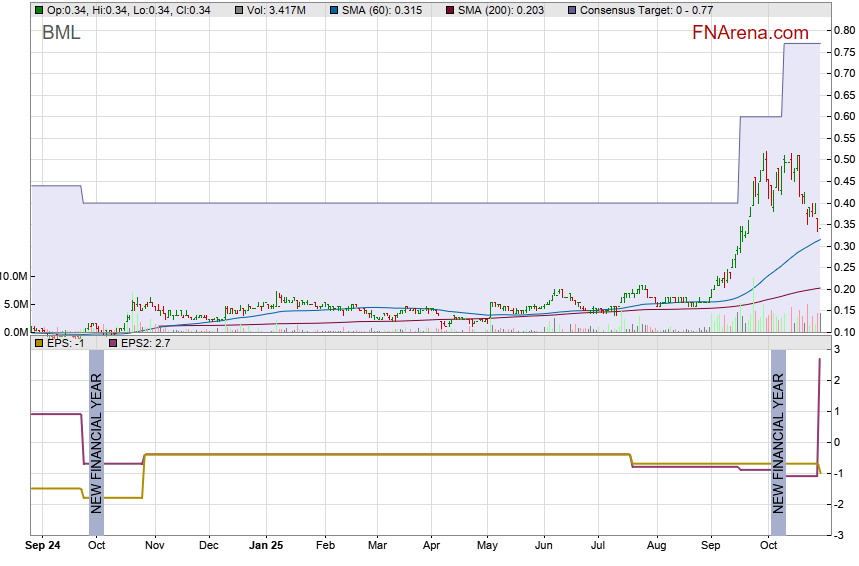Click the 10.0M volume axis label

coord(14,276)
